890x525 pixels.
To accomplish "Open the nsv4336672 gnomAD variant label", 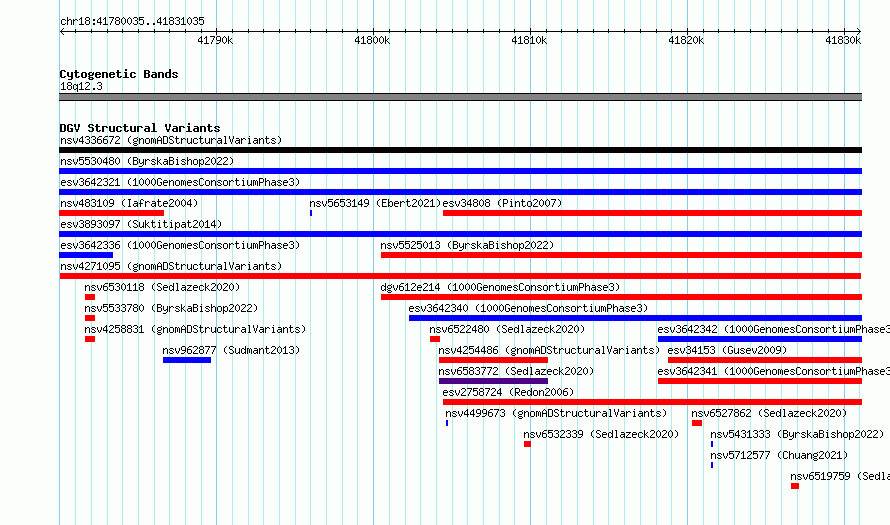I will pyautogui.click(x=171, y=140).
